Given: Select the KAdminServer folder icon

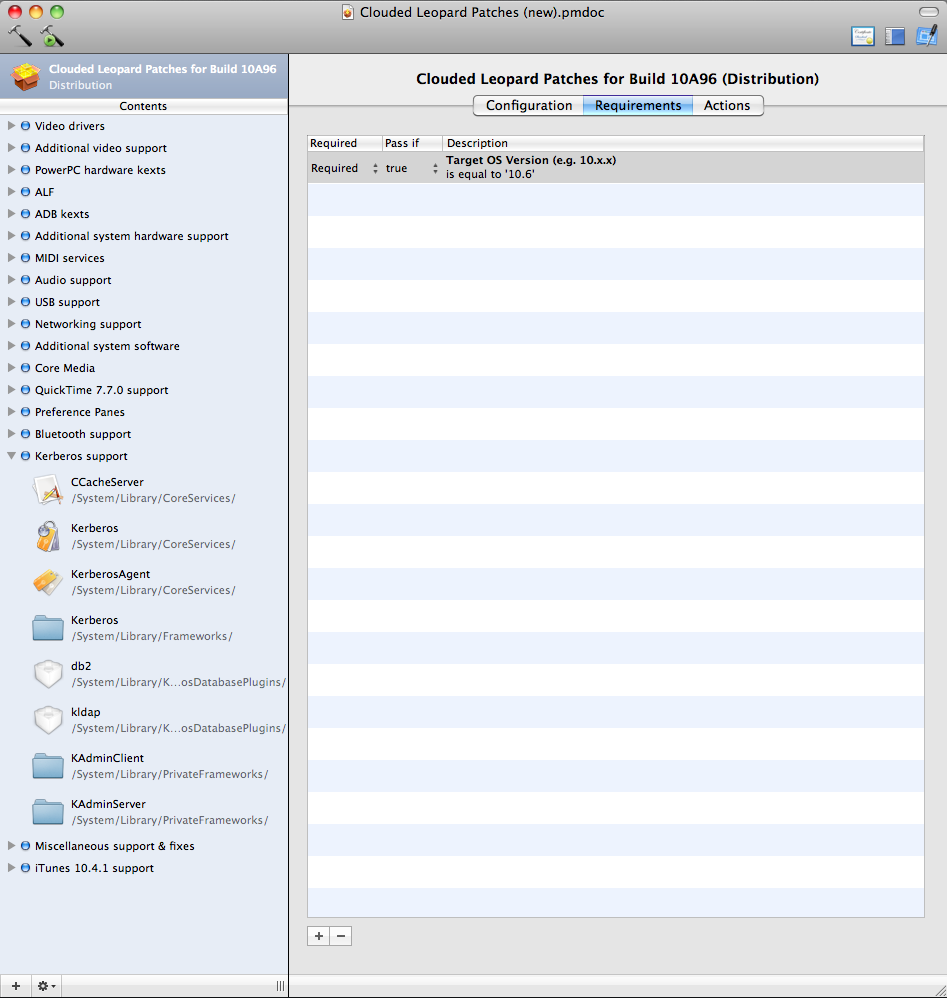Looking at the screenshot, I should click(x=48, y=812).
